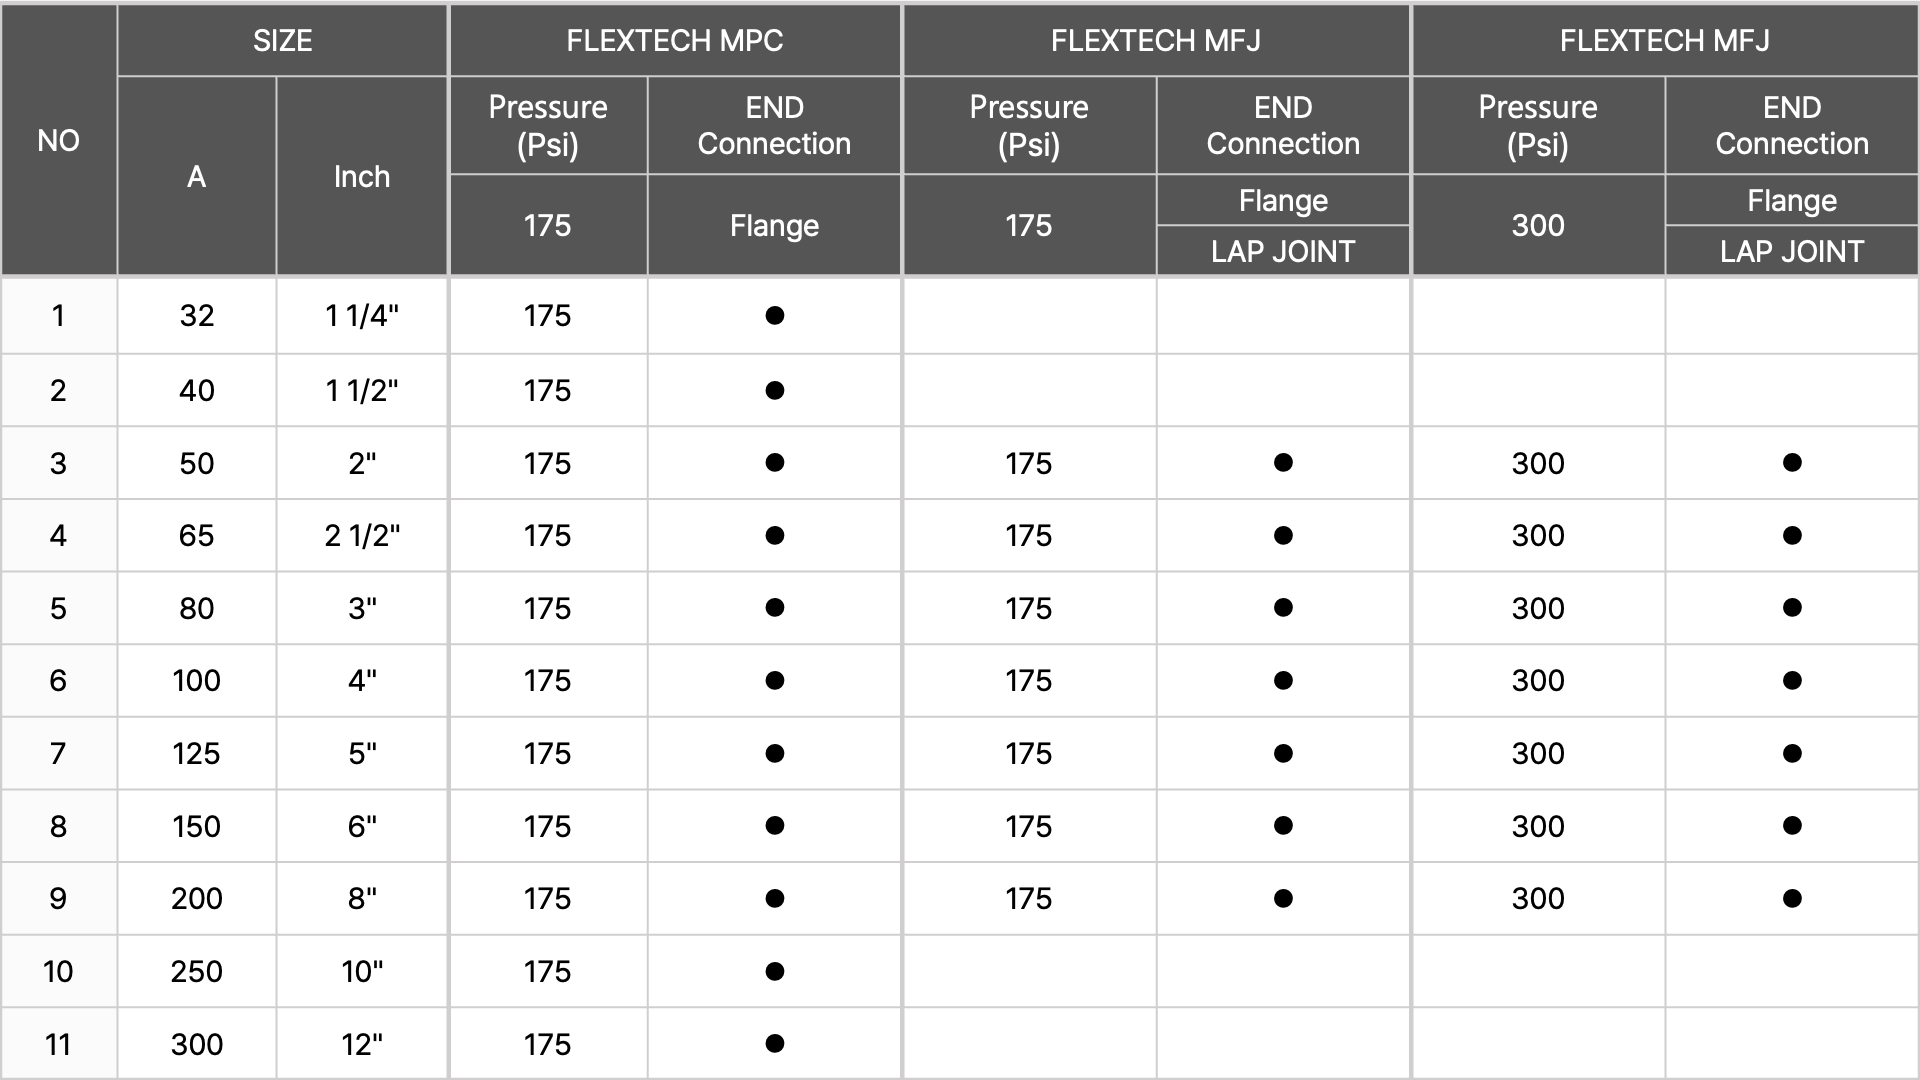Screen dimensions: 1920x1080
Task: Click the 300 pressure value in row 5
Action: point(1538,608)
